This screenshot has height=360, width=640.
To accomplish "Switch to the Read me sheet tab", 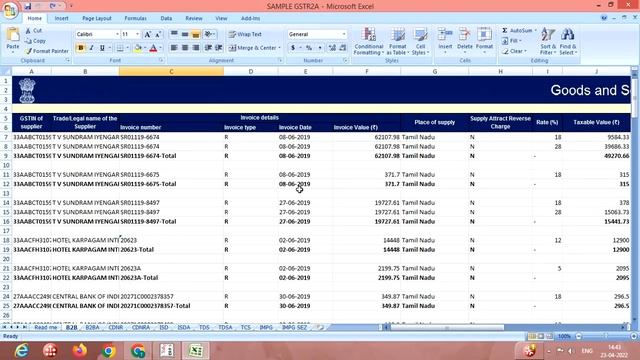I will point(46,327).
